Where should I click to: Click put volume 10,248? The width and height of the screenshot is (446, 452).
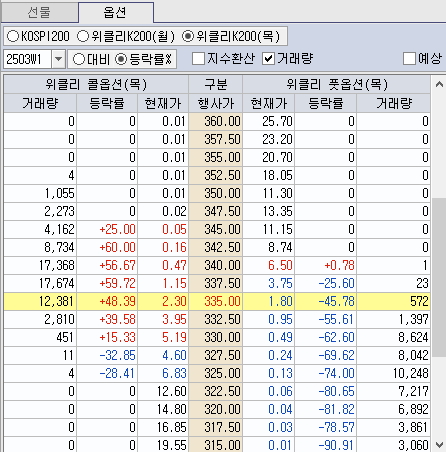pyautogui.click(x=393, y=373)
